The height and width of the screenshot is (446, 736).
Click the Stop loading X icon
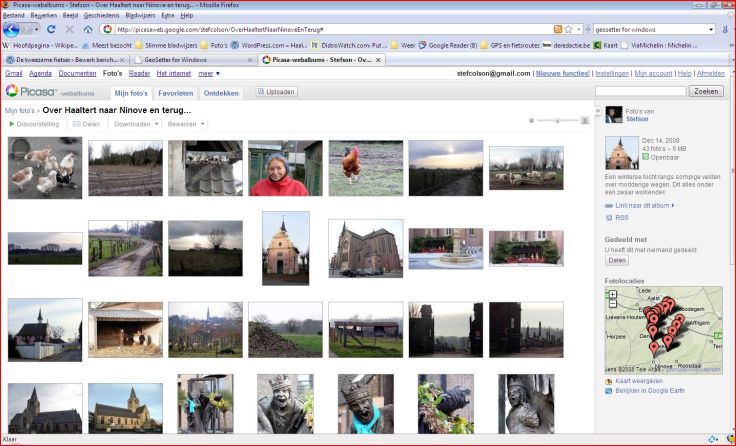[69, 30]
